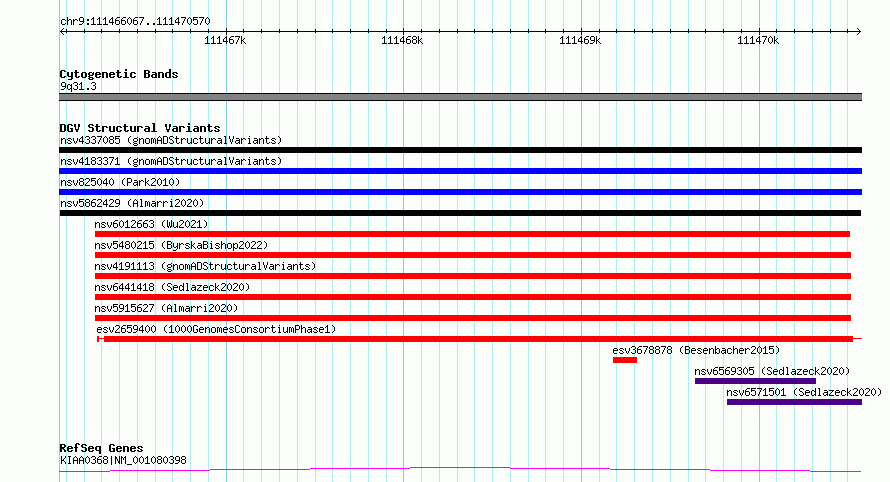Select the red bar under the nsv5915627 label
Image resolution: width=890 pixels, height=482 pixels.
[473, 318]
